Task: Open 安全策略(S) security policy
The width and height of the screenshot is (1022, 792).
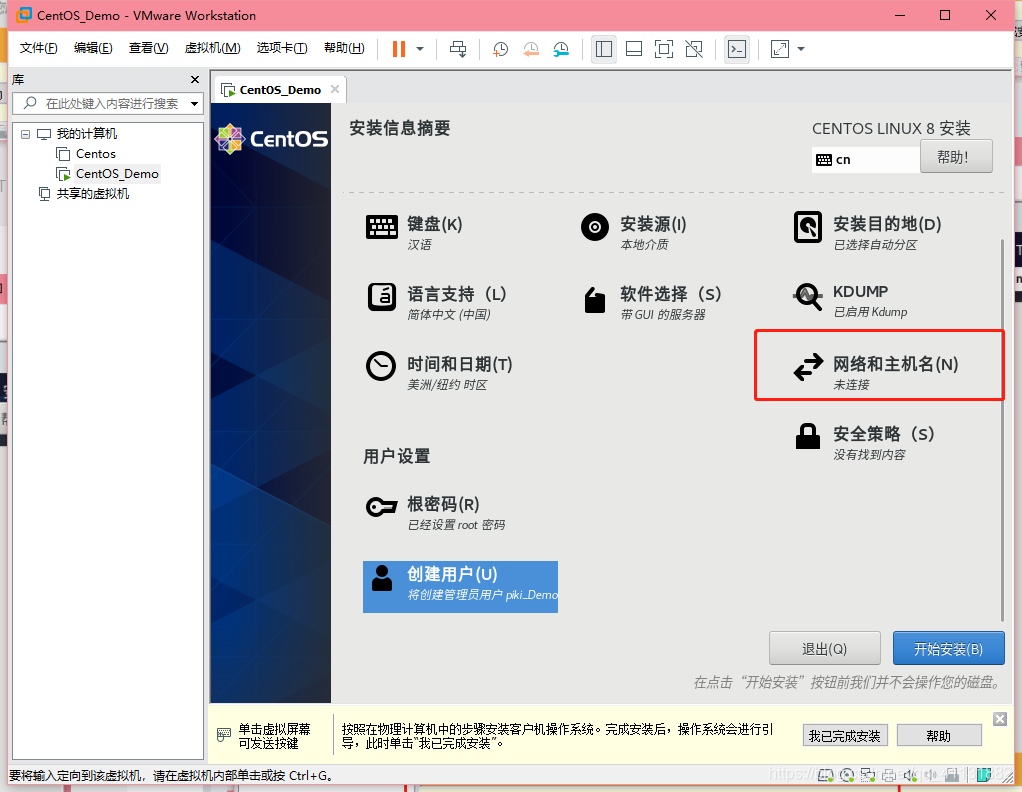Action: coord(864,442)
